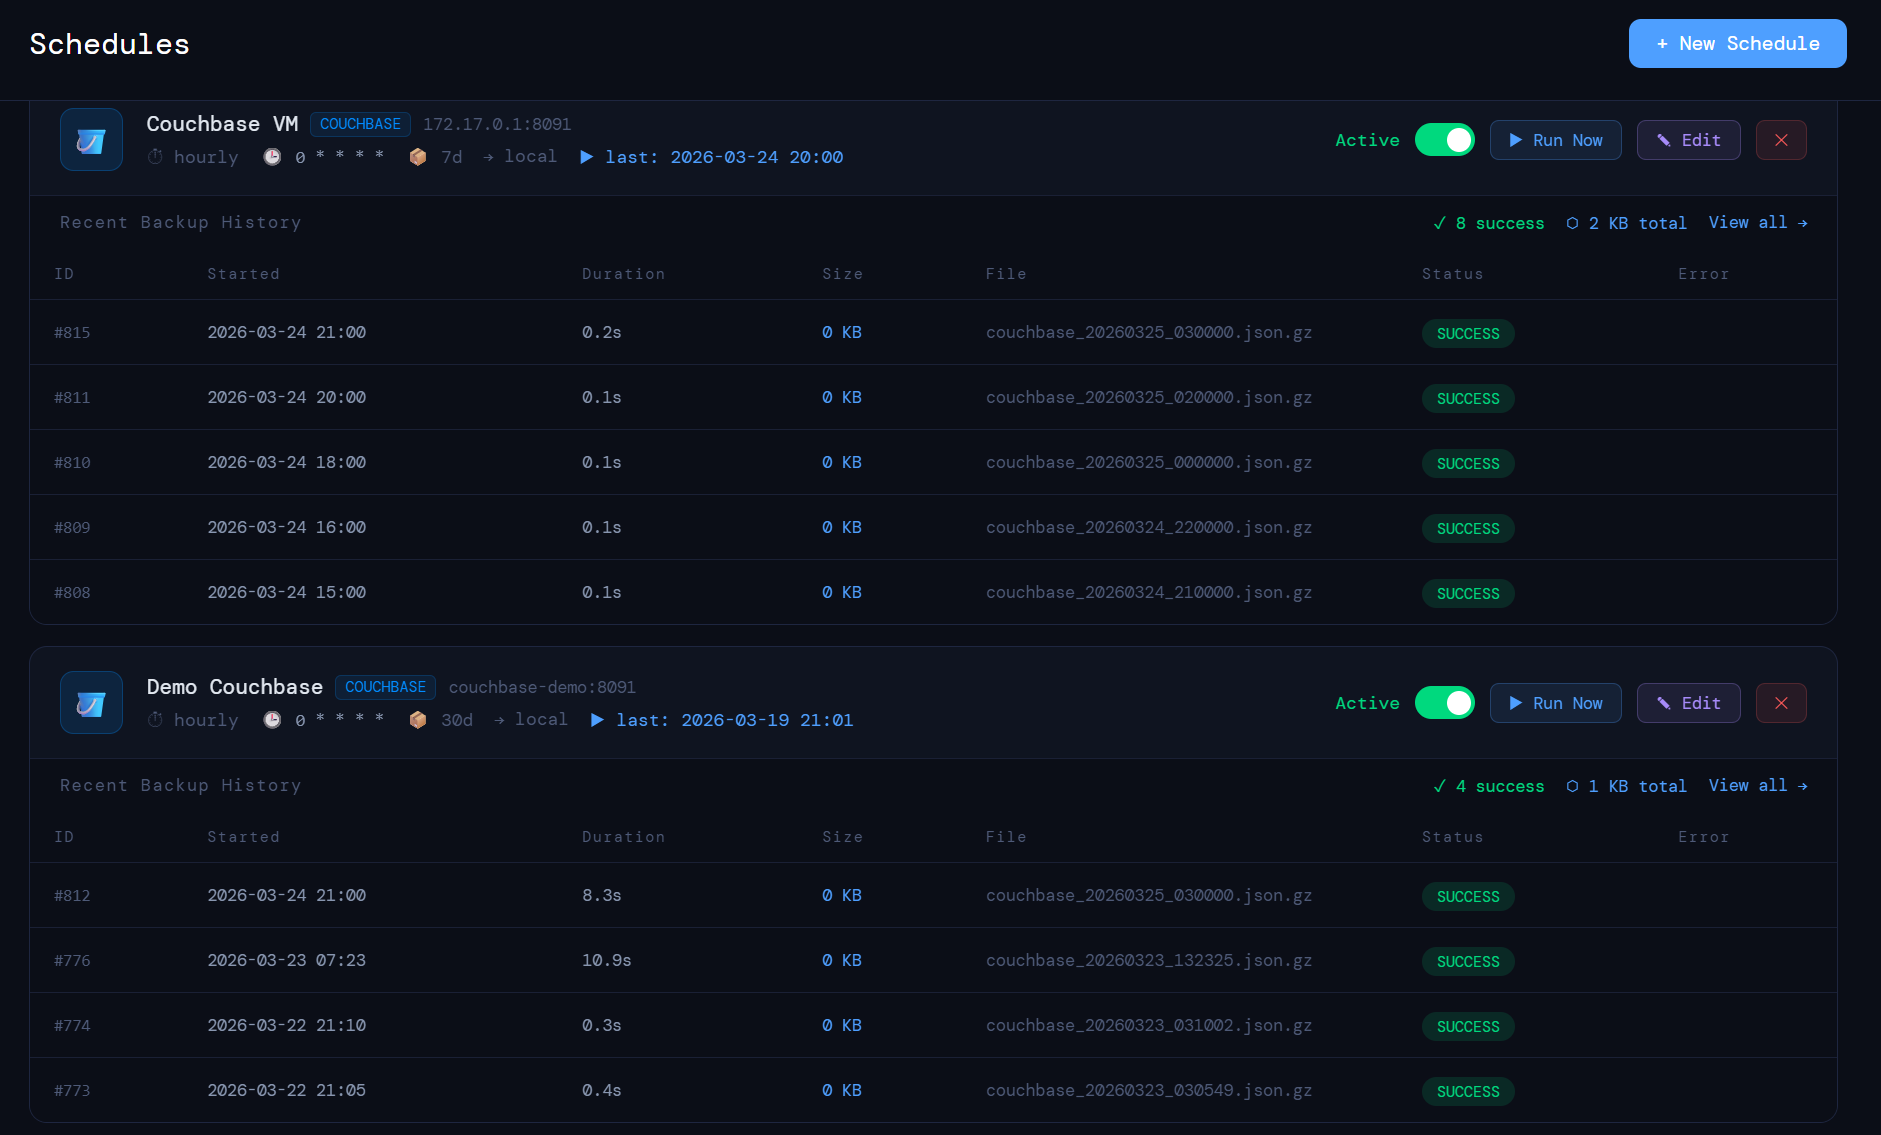Edit the Demo Couchbase schedule
The width and height of the screenshot is (1881, 1135).
pos(1688,703)
